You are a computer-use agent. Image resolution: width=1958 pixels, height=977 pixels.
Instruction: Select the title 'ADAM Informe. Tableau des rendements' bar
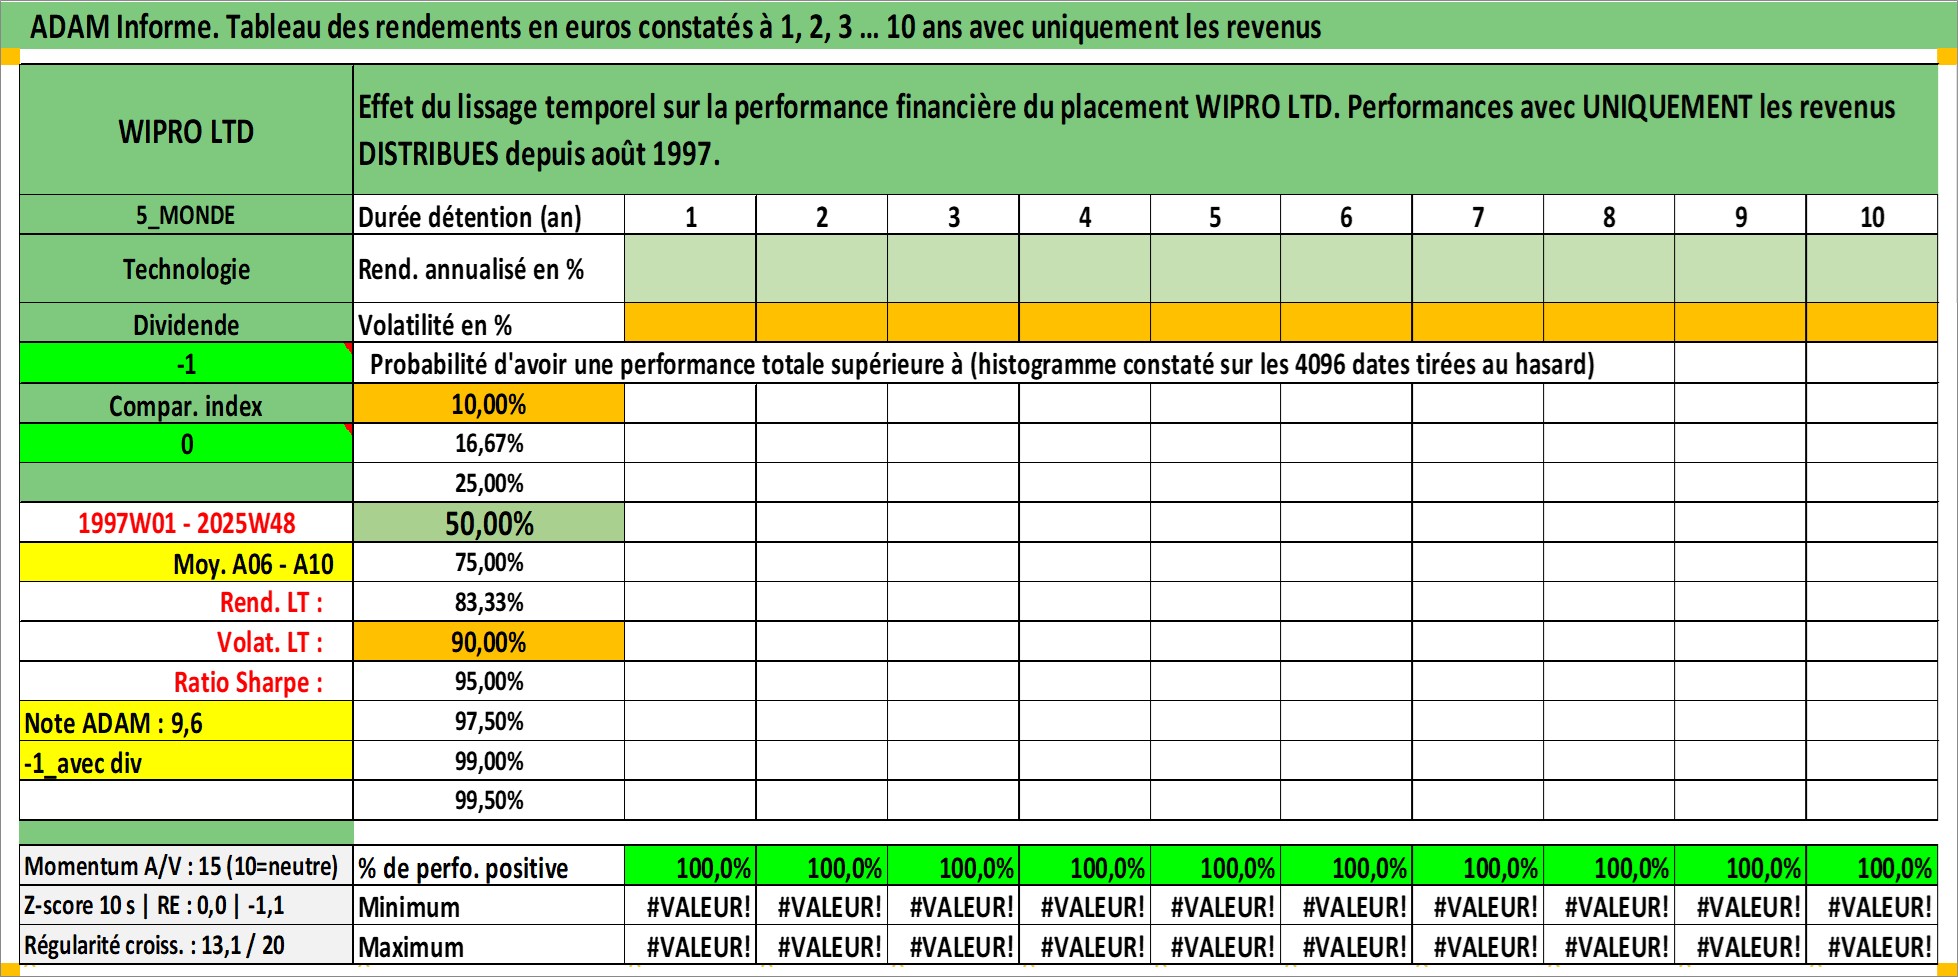pos(979,26)
